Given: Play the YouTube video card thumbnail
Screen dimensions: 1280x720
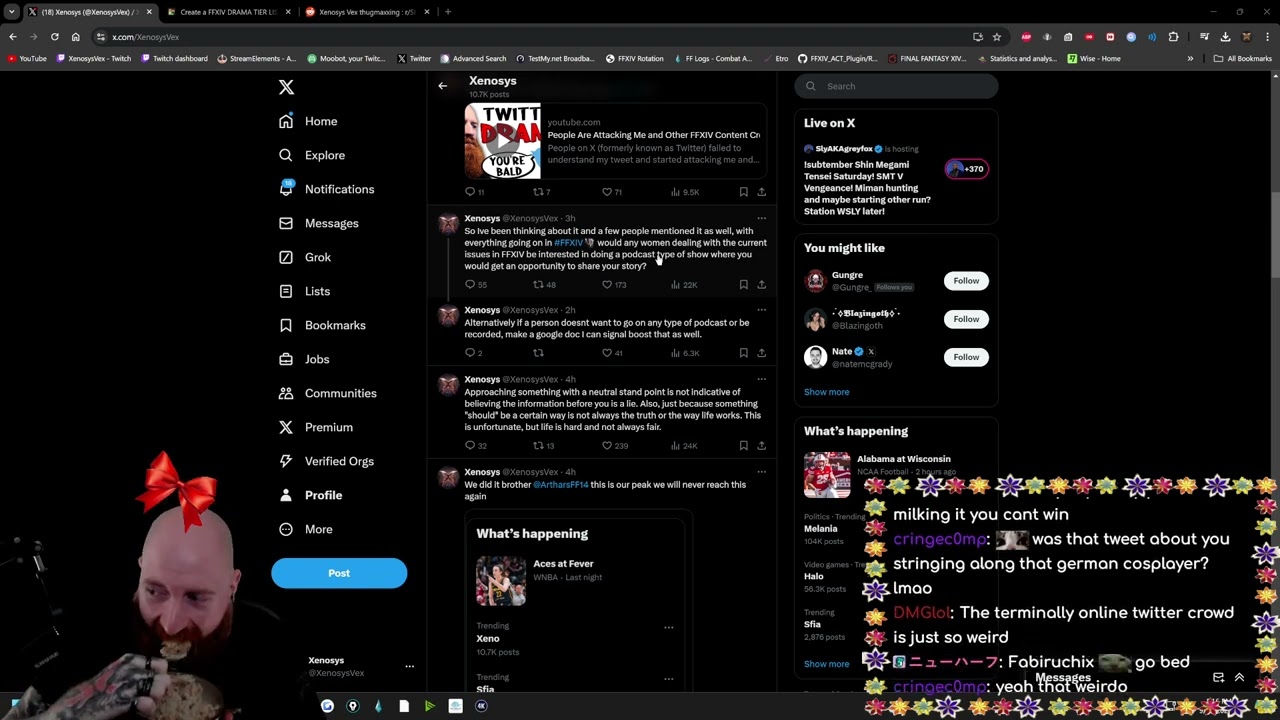Looking at the screenshot, I should point(502,141).
